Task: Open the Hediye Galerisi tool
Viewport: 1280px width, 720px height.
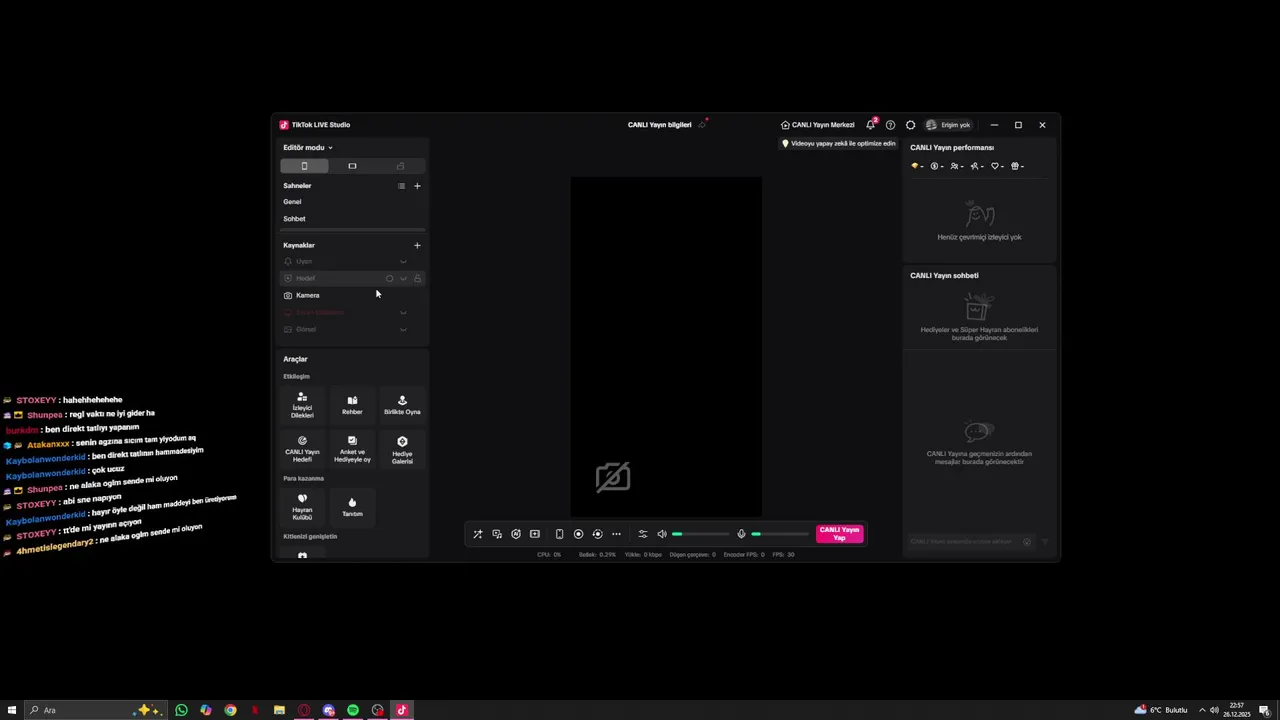Action: [402, 449]
